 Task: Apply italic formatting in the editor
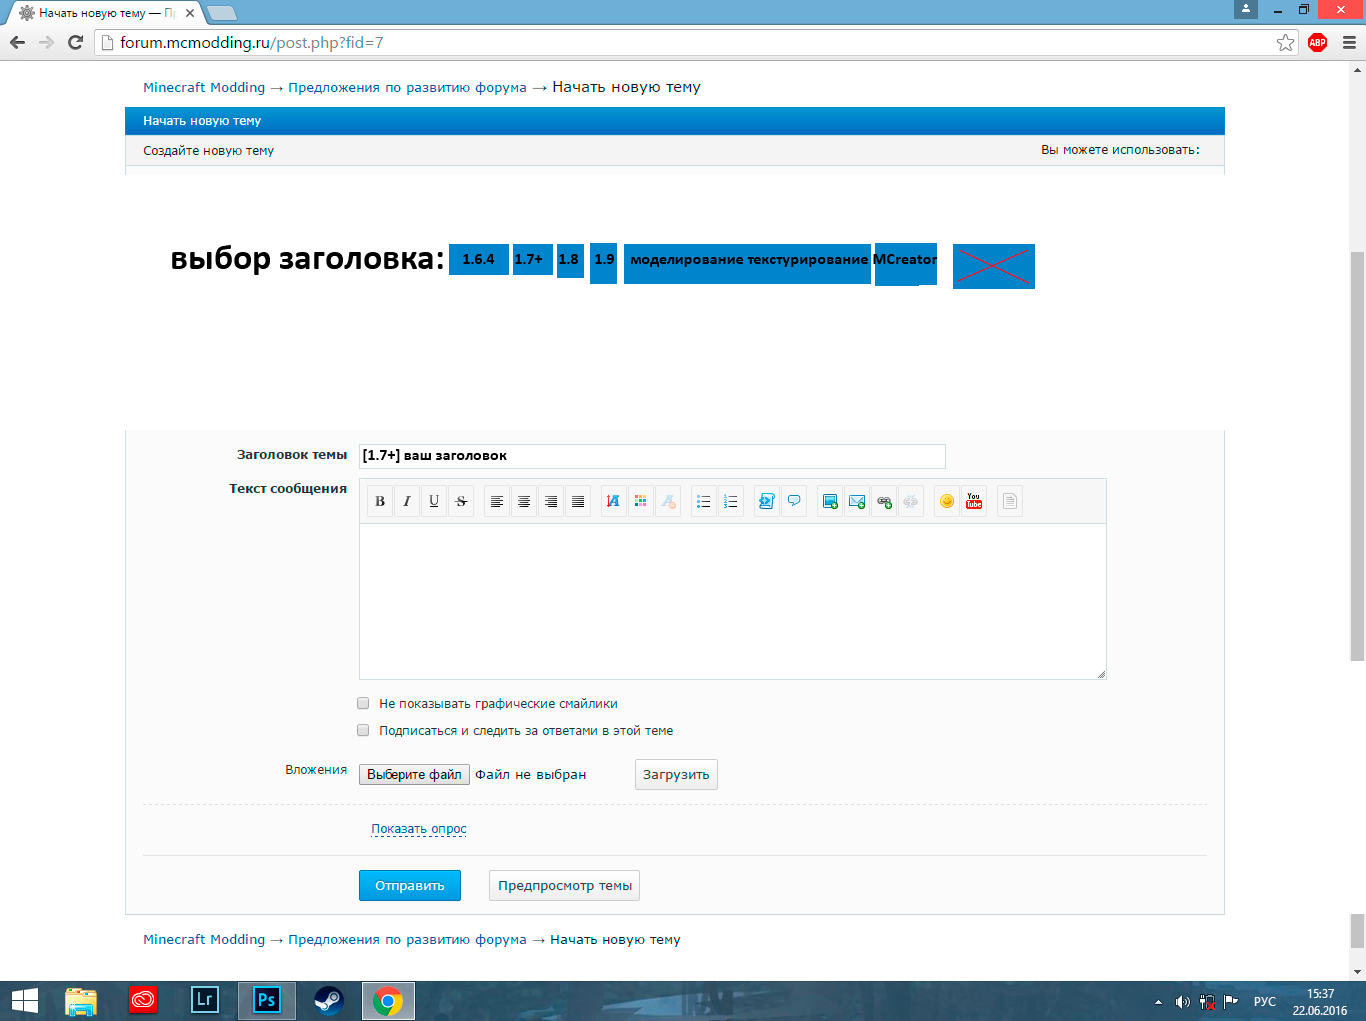(407, 501)
